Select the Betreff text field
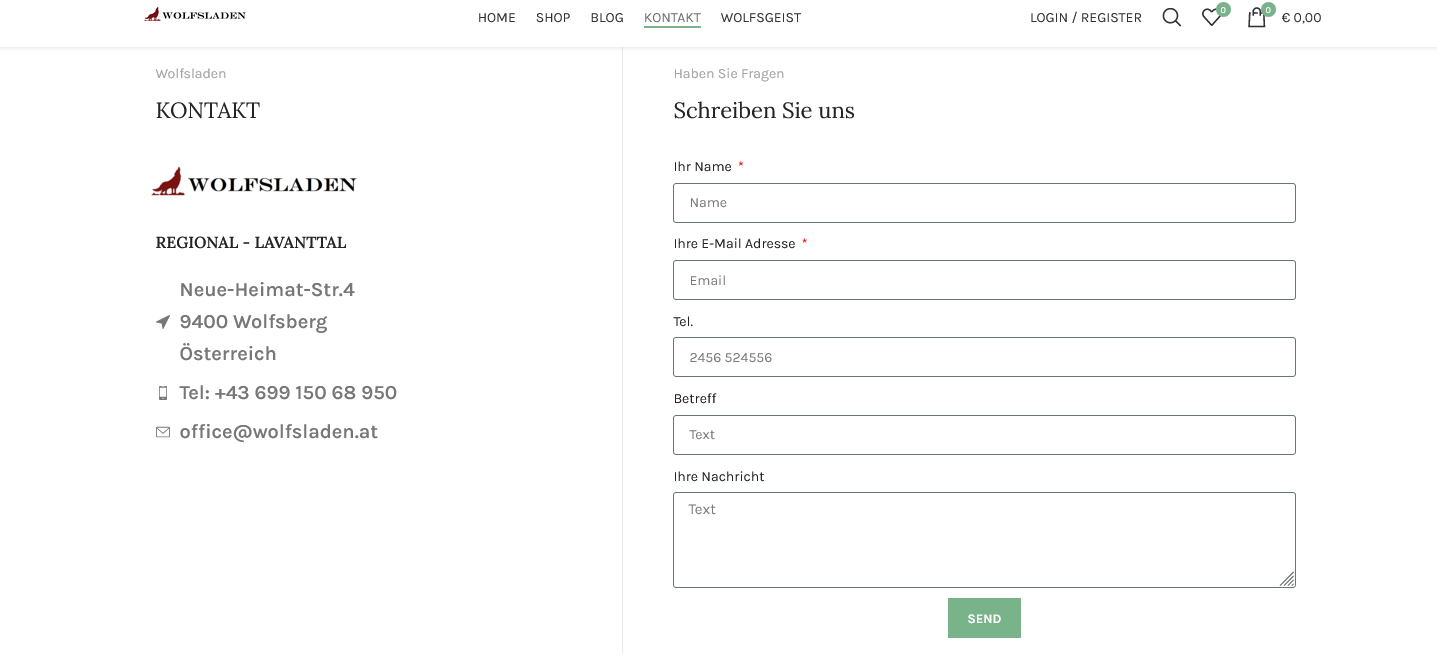Image resolution: width=1437 pixels, height=667 pixels. [x=984, y=435]
